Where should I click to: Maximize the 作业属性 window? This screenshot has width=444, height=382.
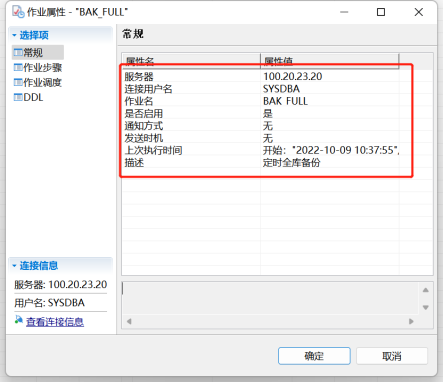pyautogui.click(x=381, y=12)
